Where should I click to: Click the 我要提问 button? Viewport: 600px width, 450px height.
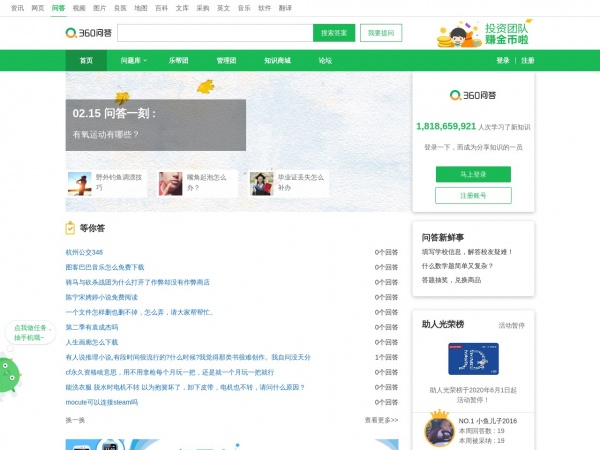[381, 33]
